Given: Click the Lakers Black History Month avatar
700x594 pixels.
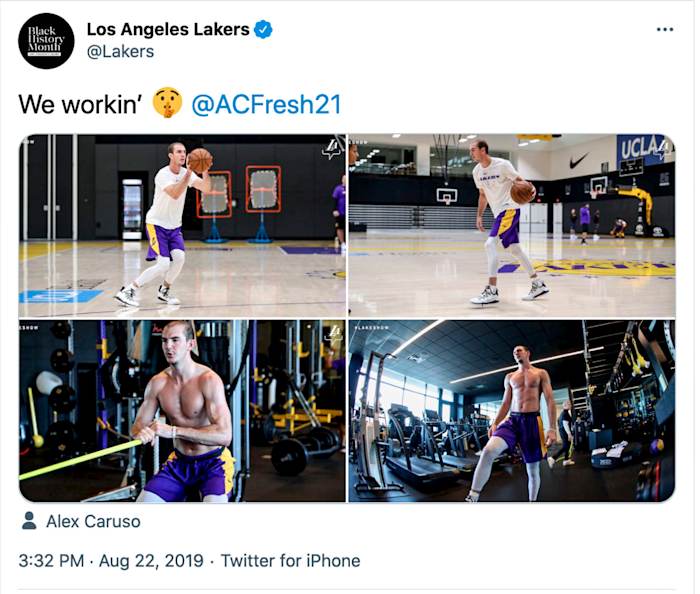Looking at the screenshot, I should (x=46, y=40).
